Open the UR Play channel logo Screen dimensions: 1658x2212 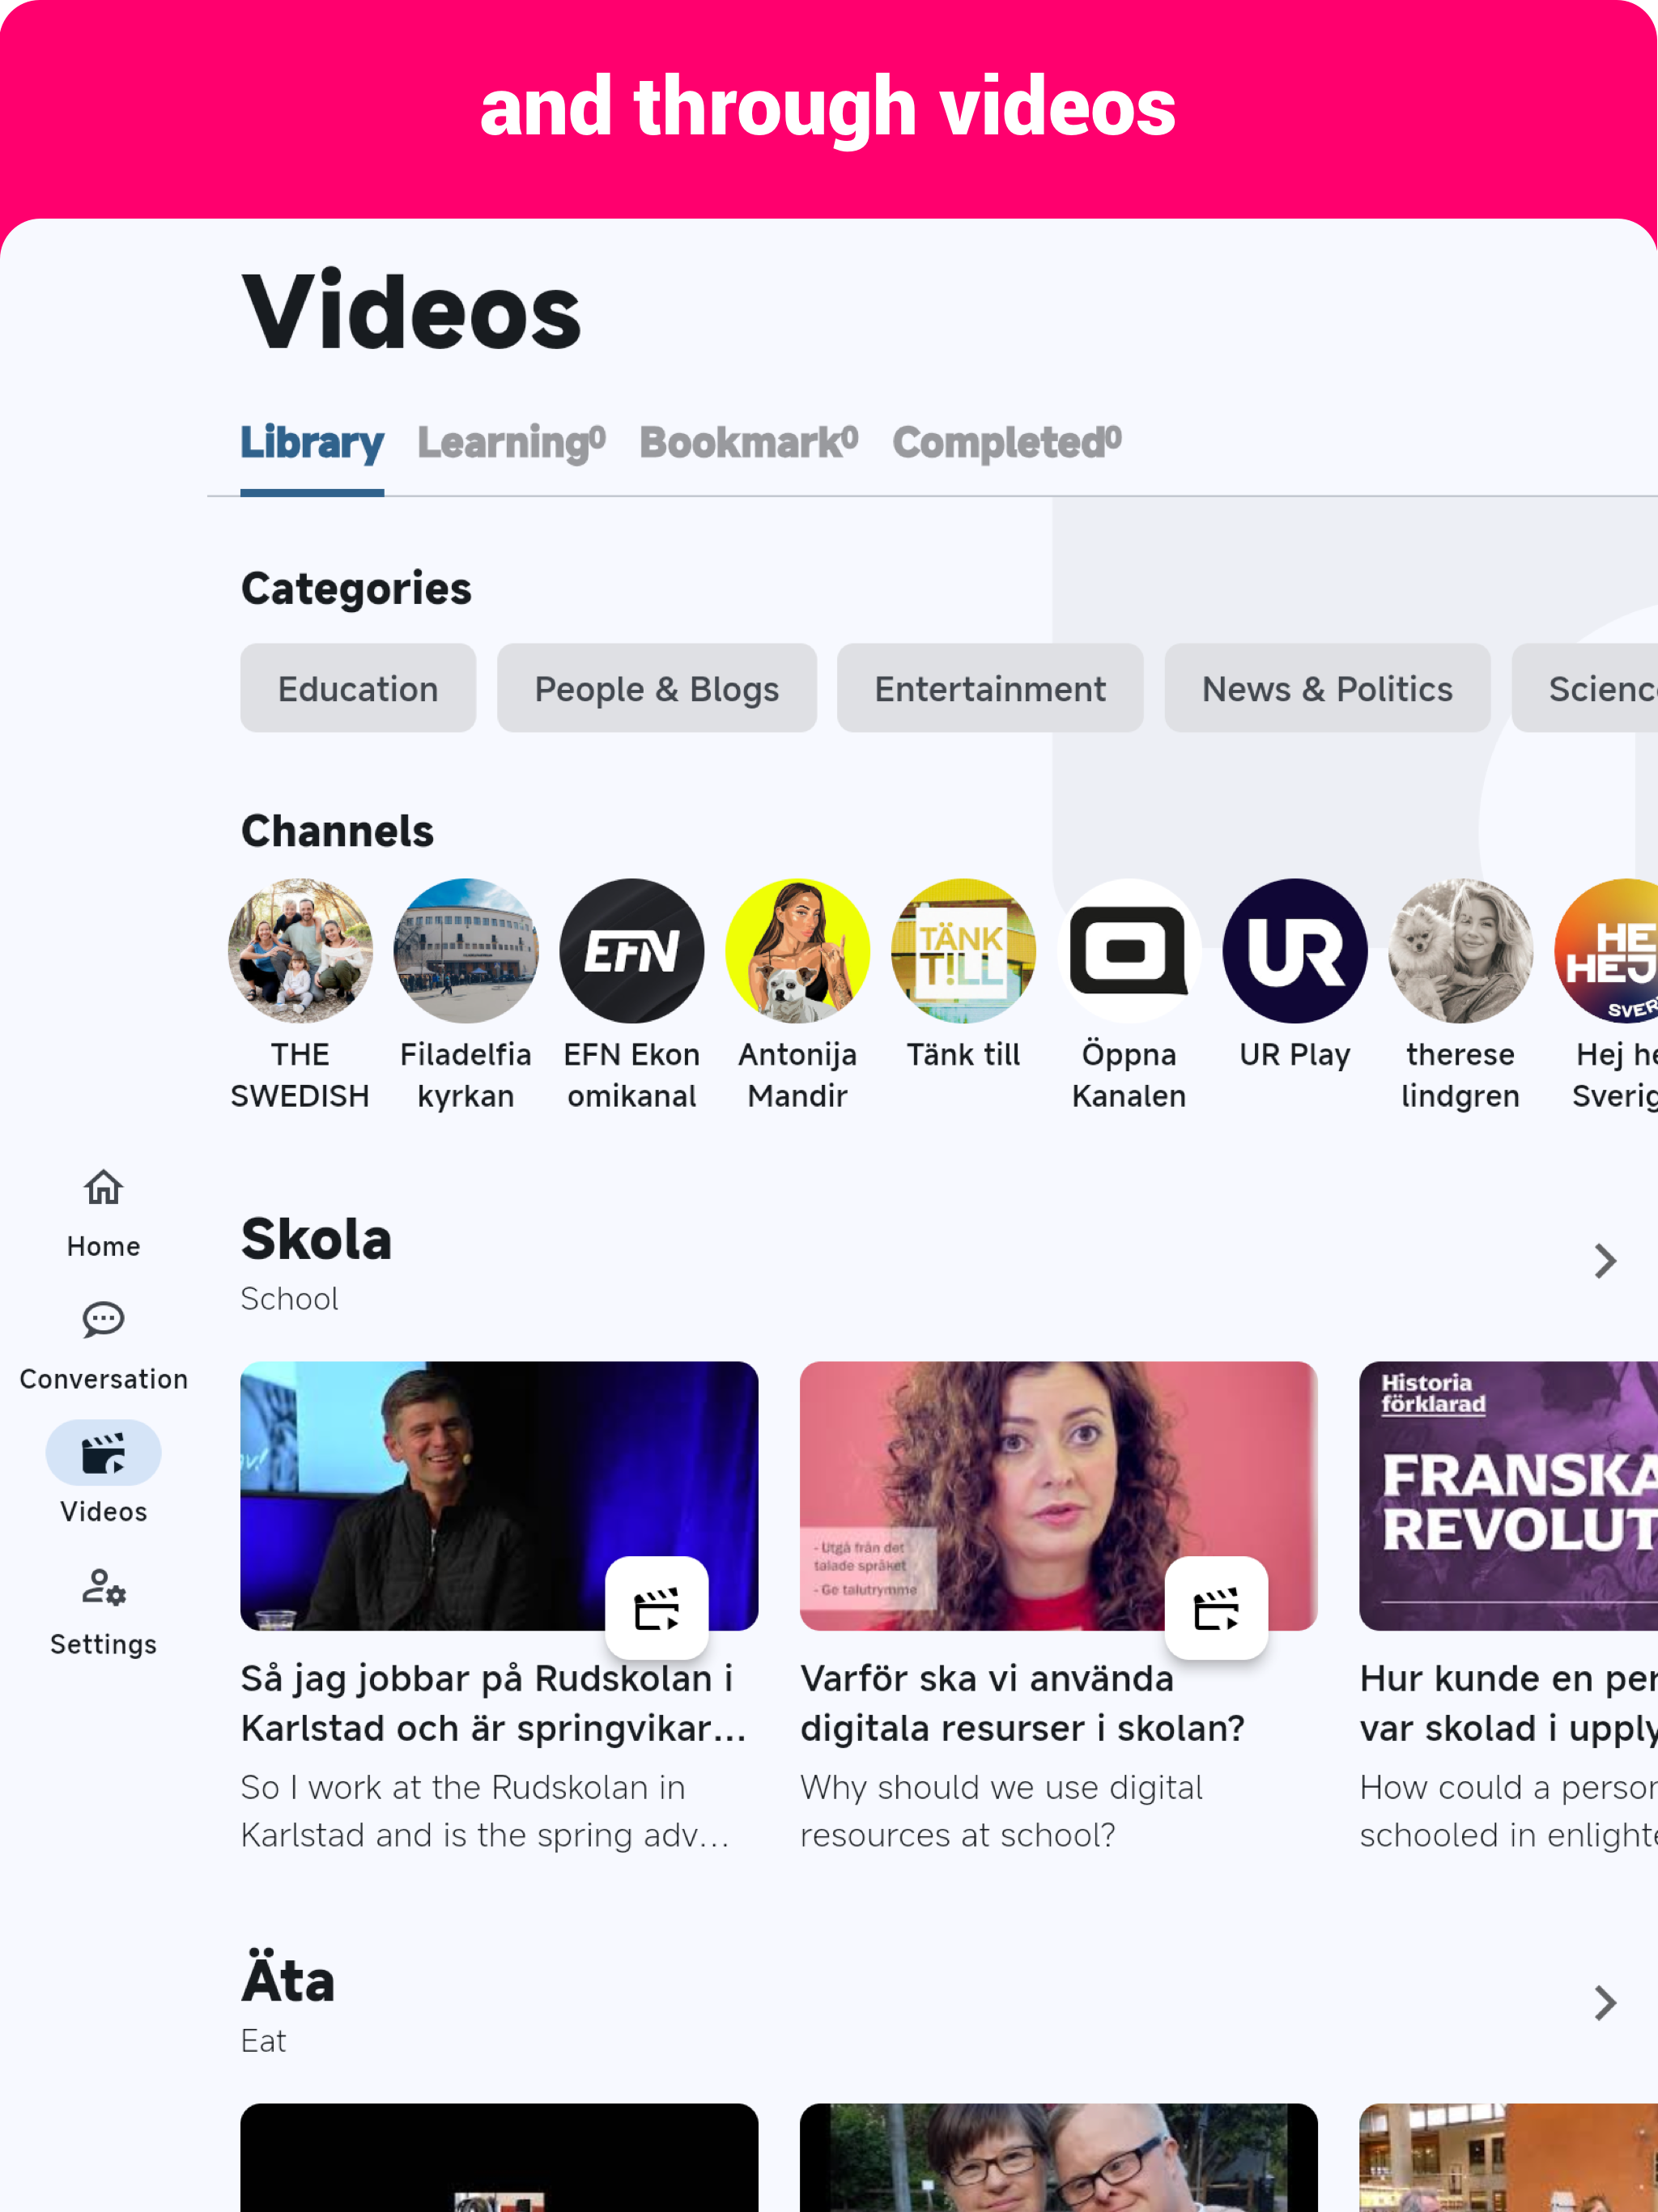click(1295, 951)
